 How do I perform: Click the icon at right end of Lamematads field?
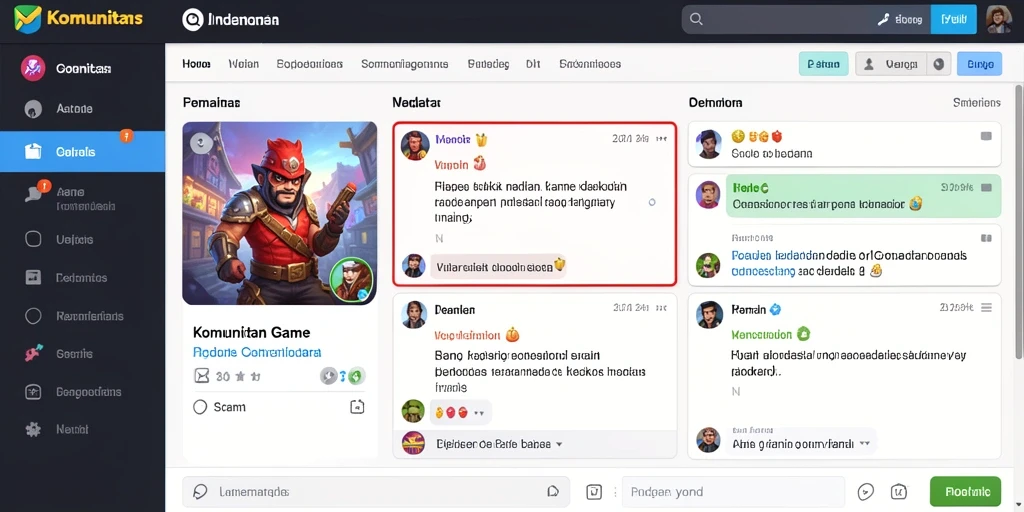click(552, 492)
